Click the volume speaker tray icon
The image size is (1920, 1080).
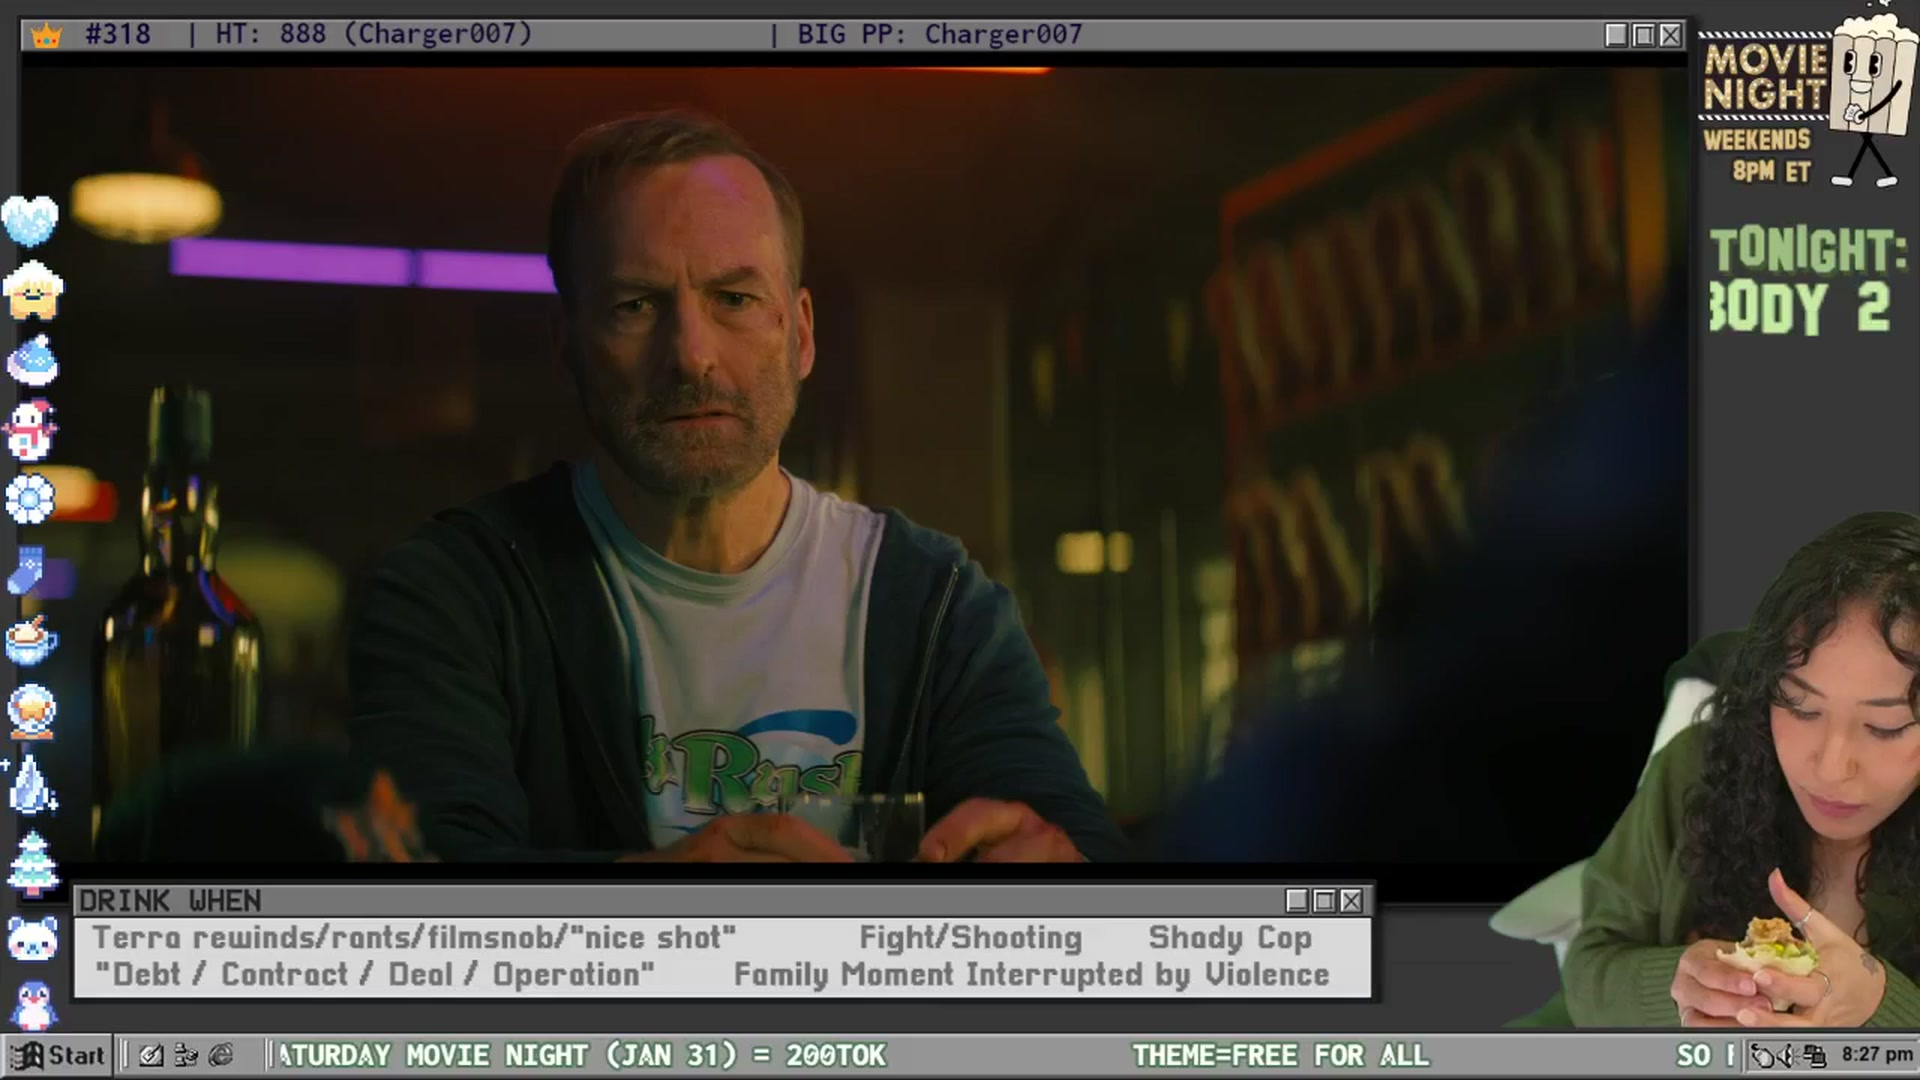1788,1056
